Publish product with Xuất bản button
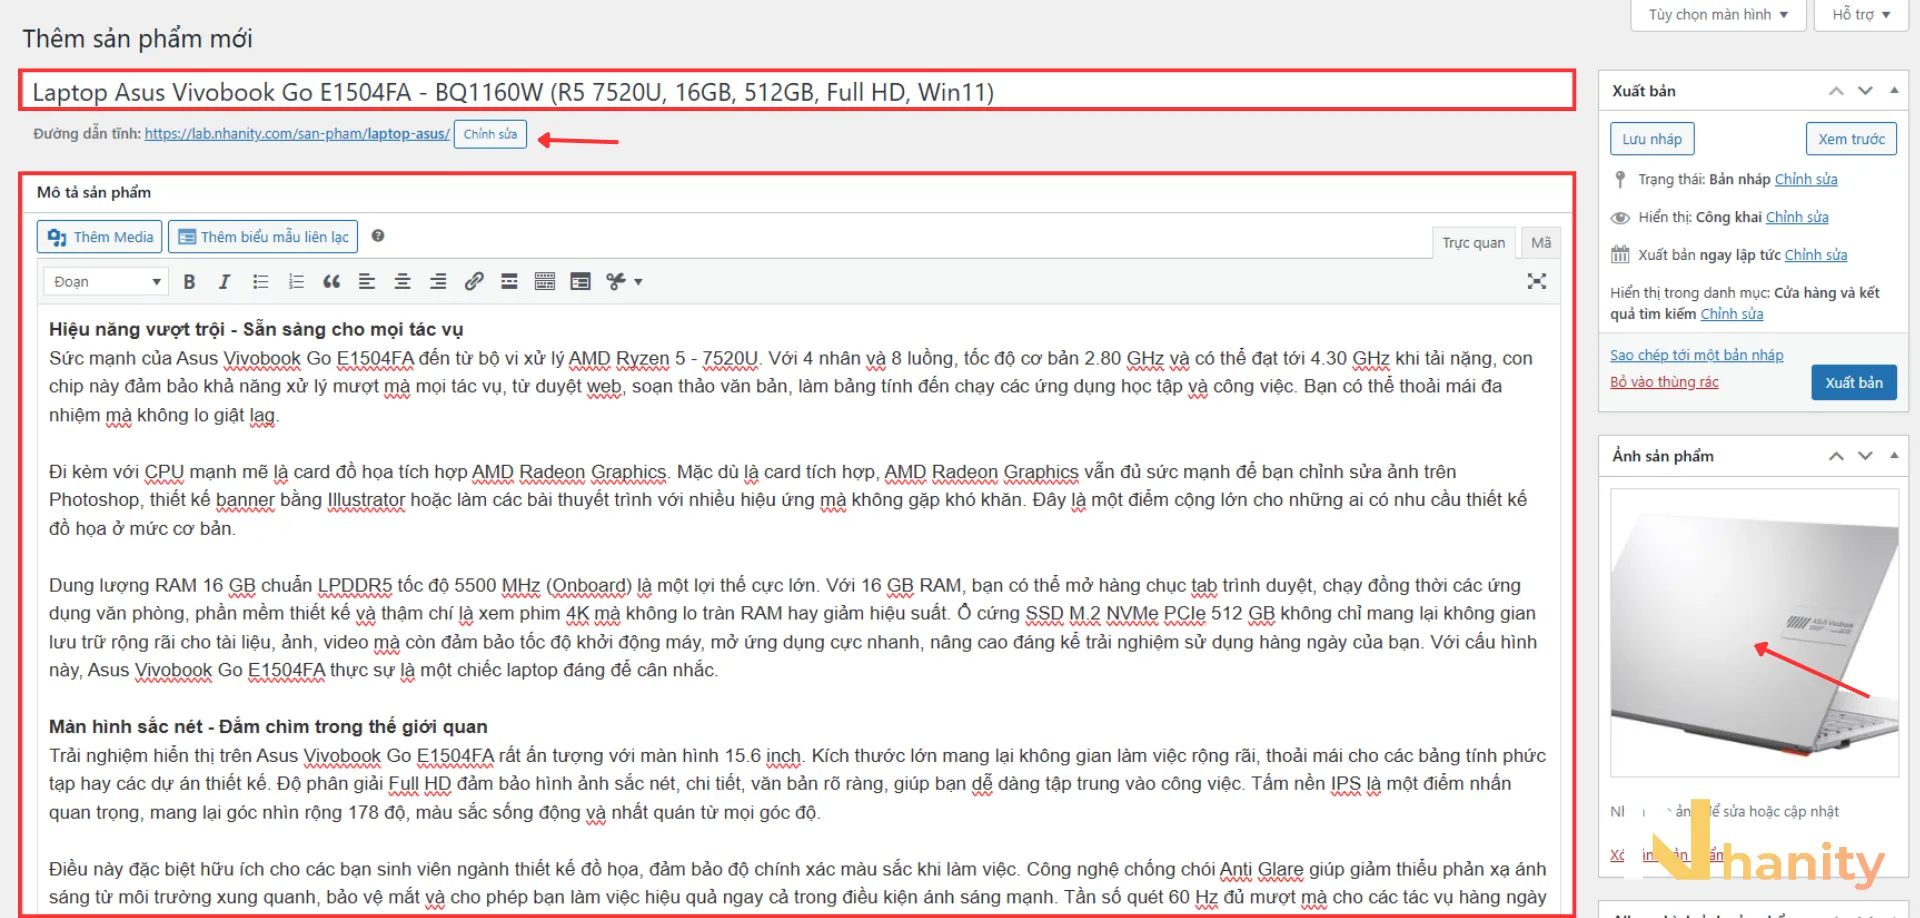The image size is (1920, 918). coord(1854,383)
